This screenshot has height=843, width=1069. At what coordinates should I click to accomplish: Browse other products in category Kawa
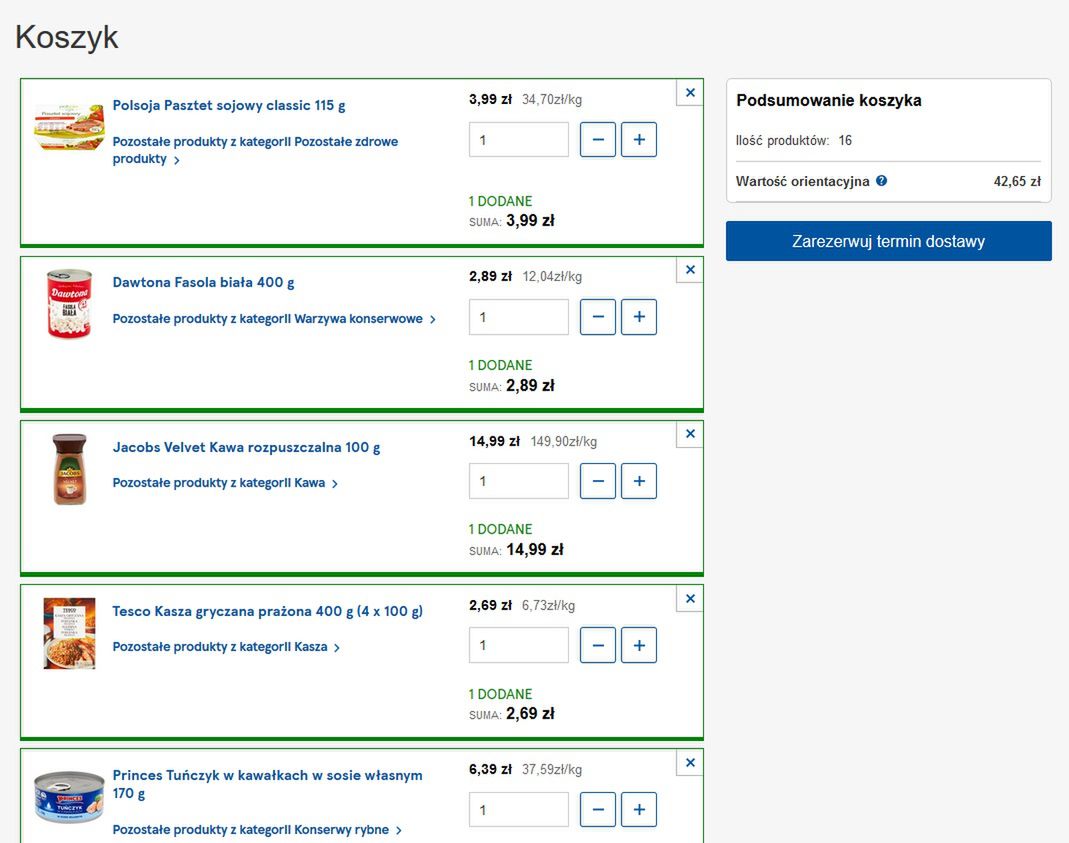coord(225,482)
